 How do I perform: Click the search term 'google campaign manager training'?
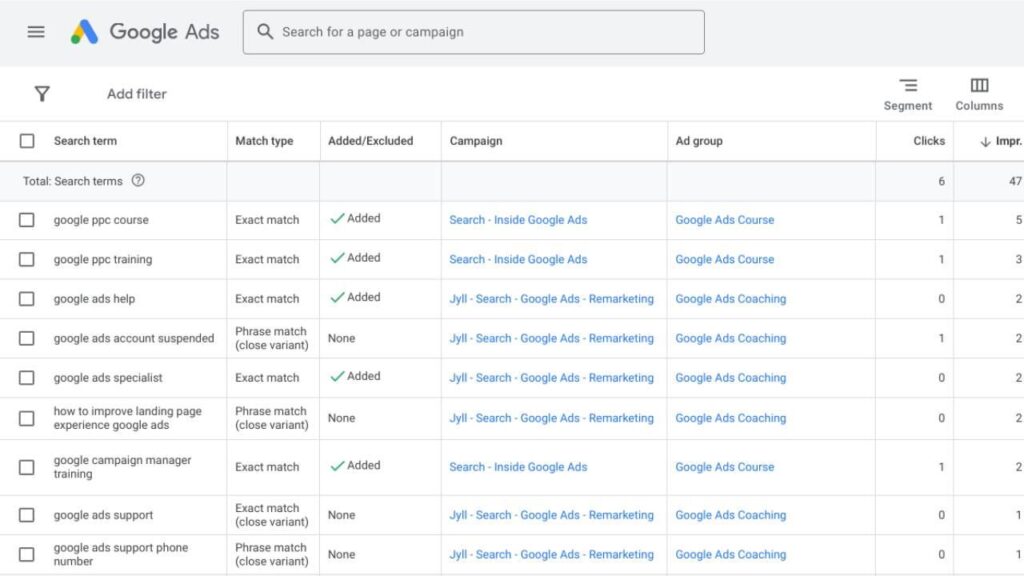122,468
